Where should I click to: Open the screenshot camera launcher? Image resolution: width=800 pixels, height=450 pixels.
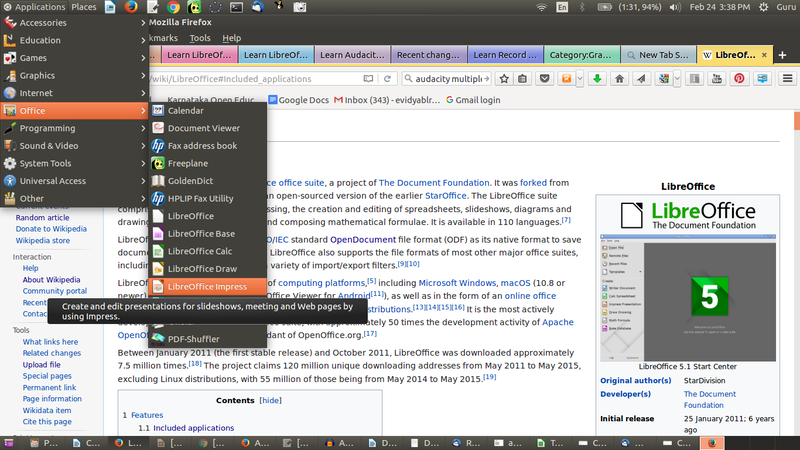[x=300, y=7]
